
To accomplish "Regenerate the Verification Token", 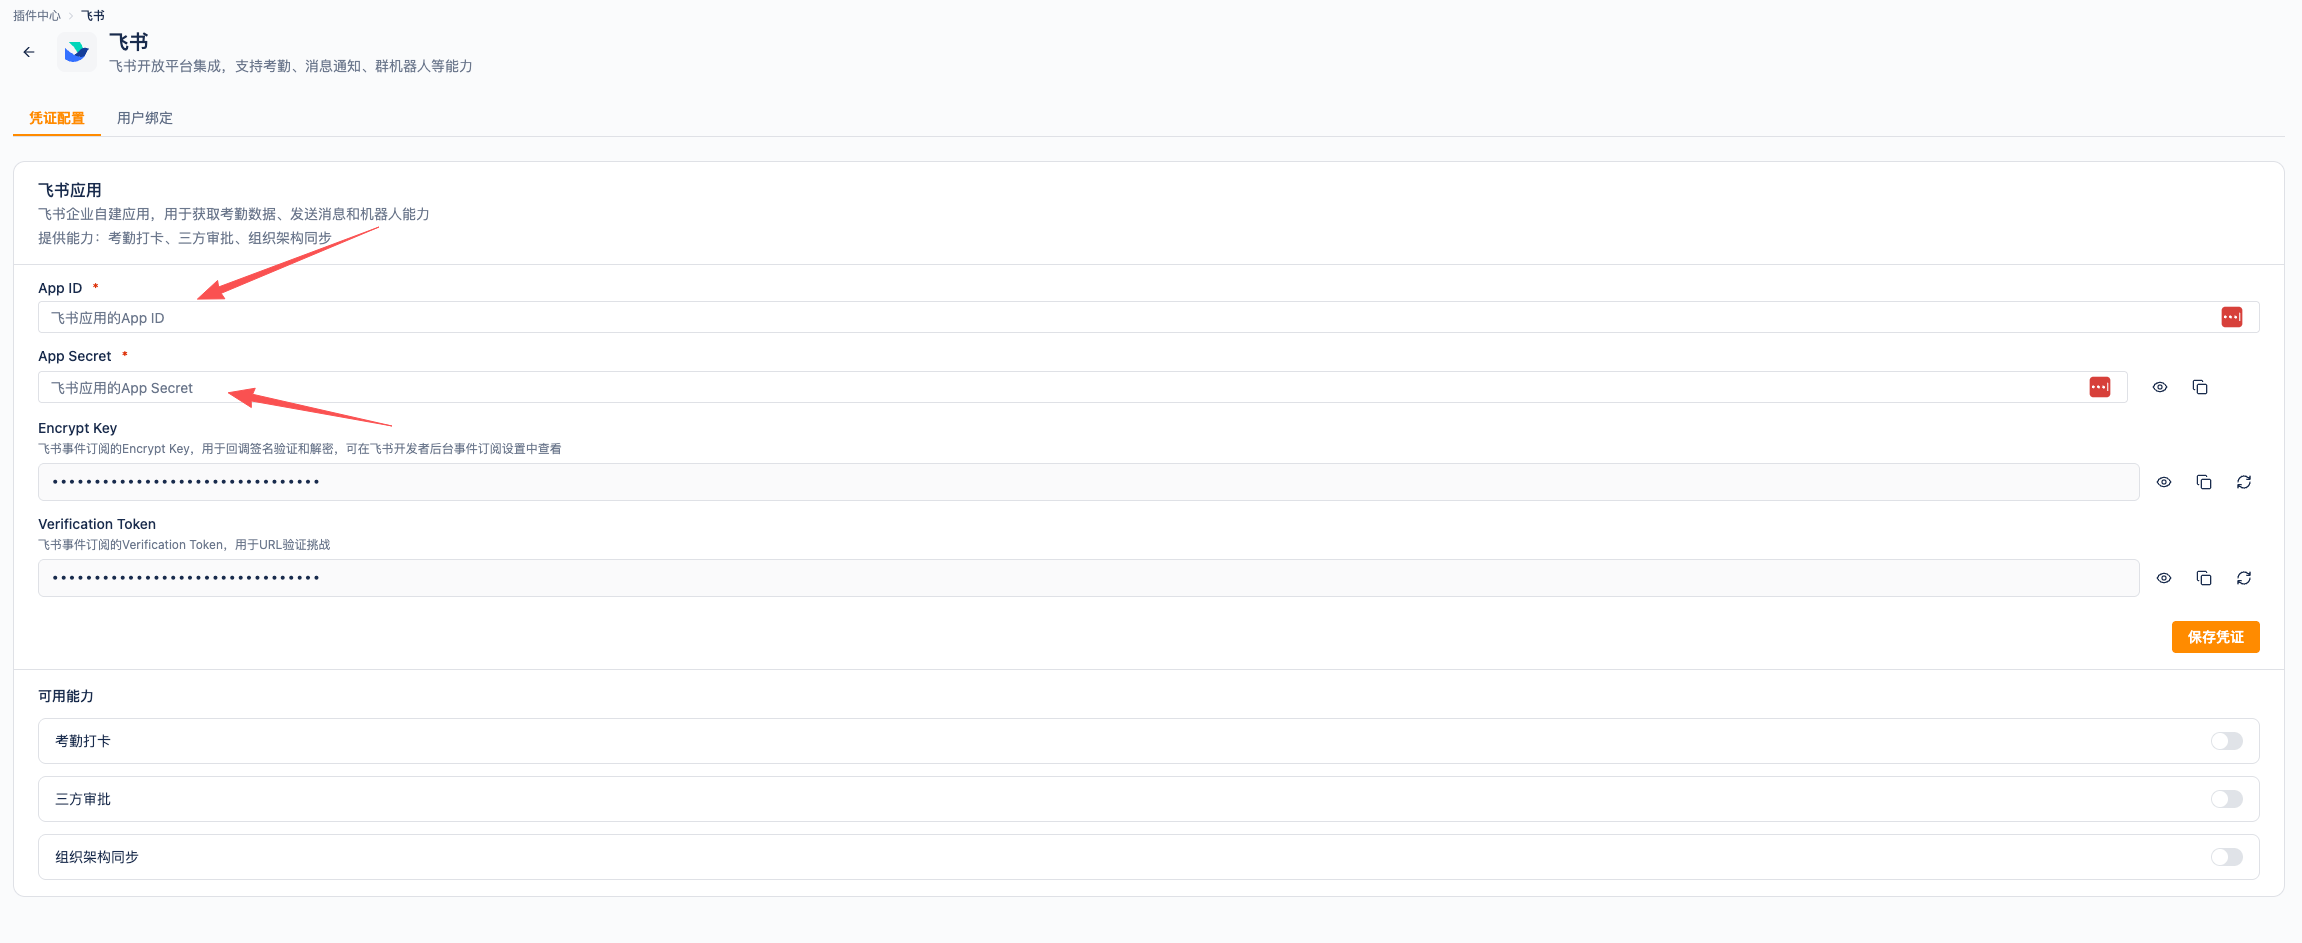I will (x=2244, y=578).
